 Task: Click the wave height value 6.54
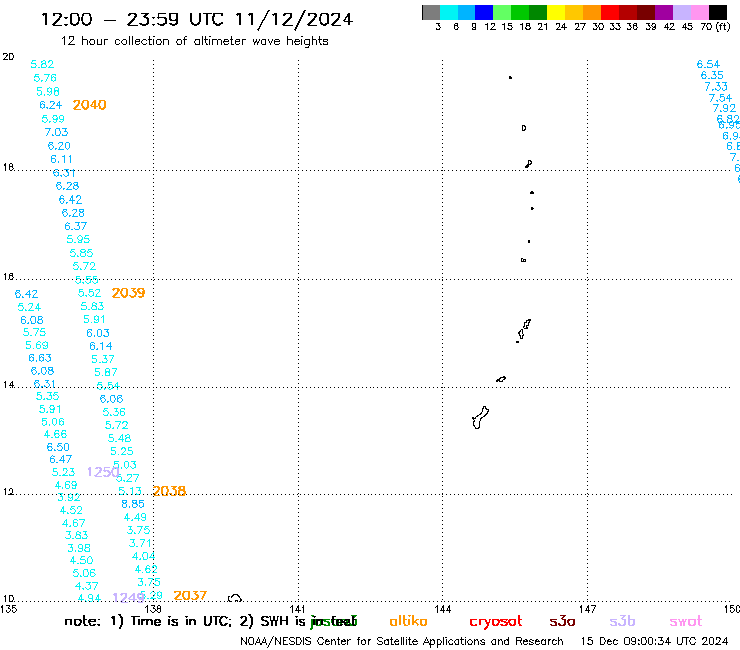click(x=708, y=64)
